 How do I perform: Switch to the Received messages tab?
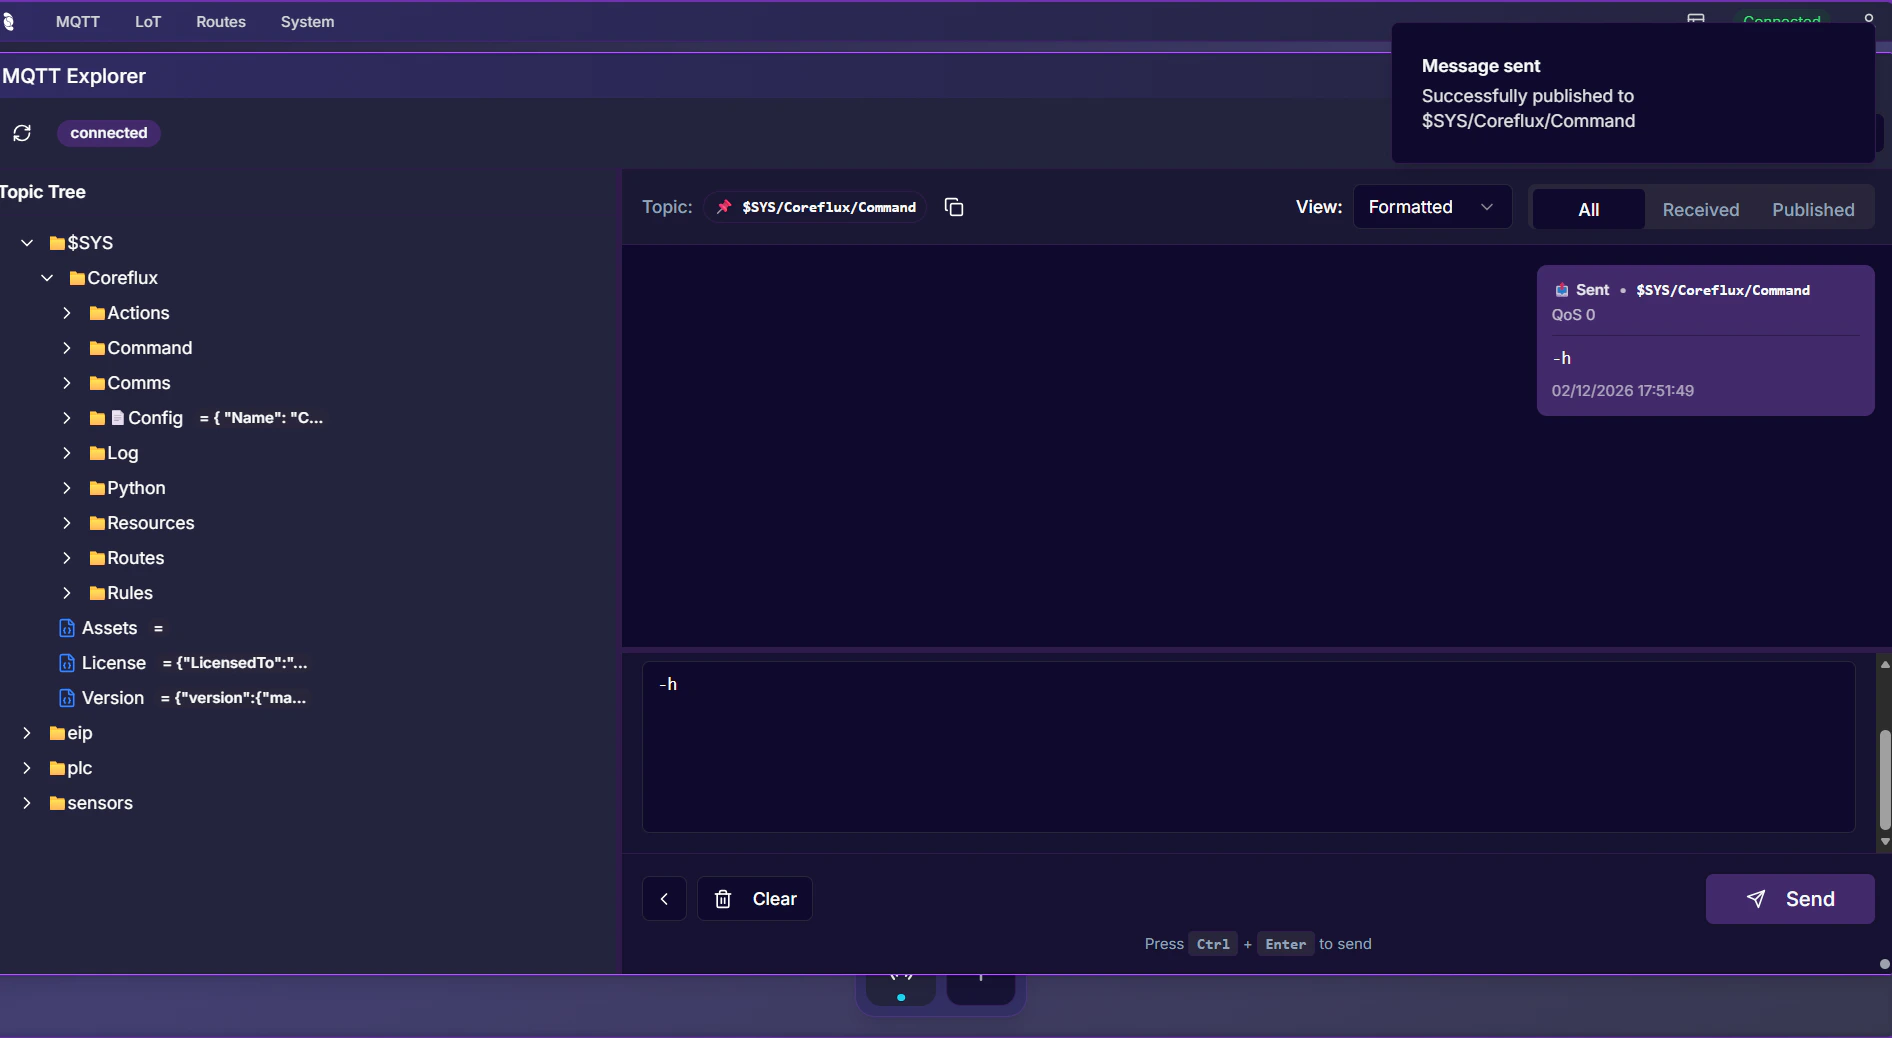tap(1700, 209)
